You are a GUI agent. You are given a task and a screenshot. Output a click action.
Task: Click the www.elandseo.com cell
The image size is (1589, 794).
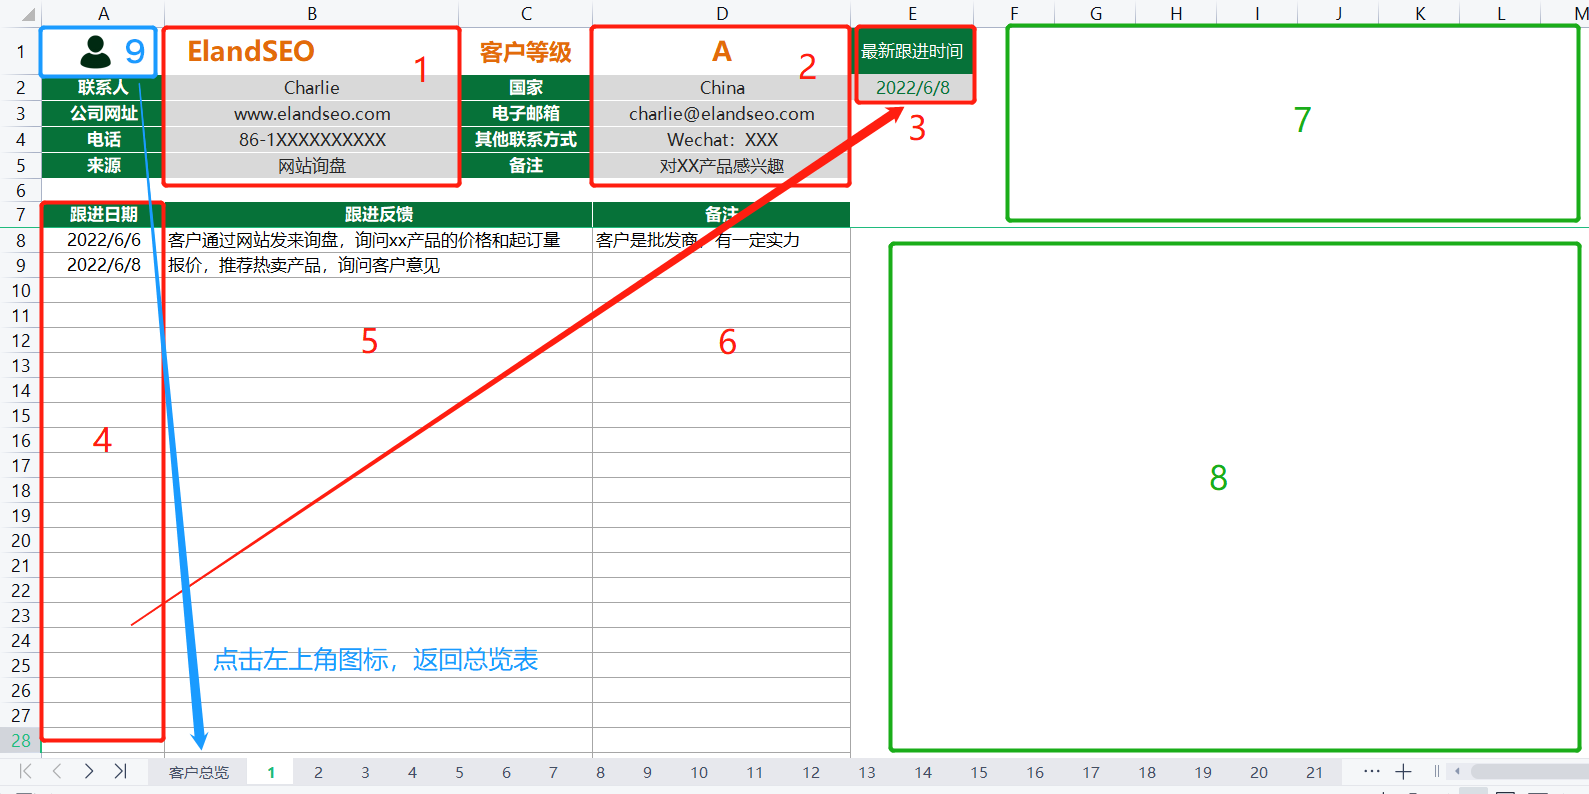click(312, 113)
